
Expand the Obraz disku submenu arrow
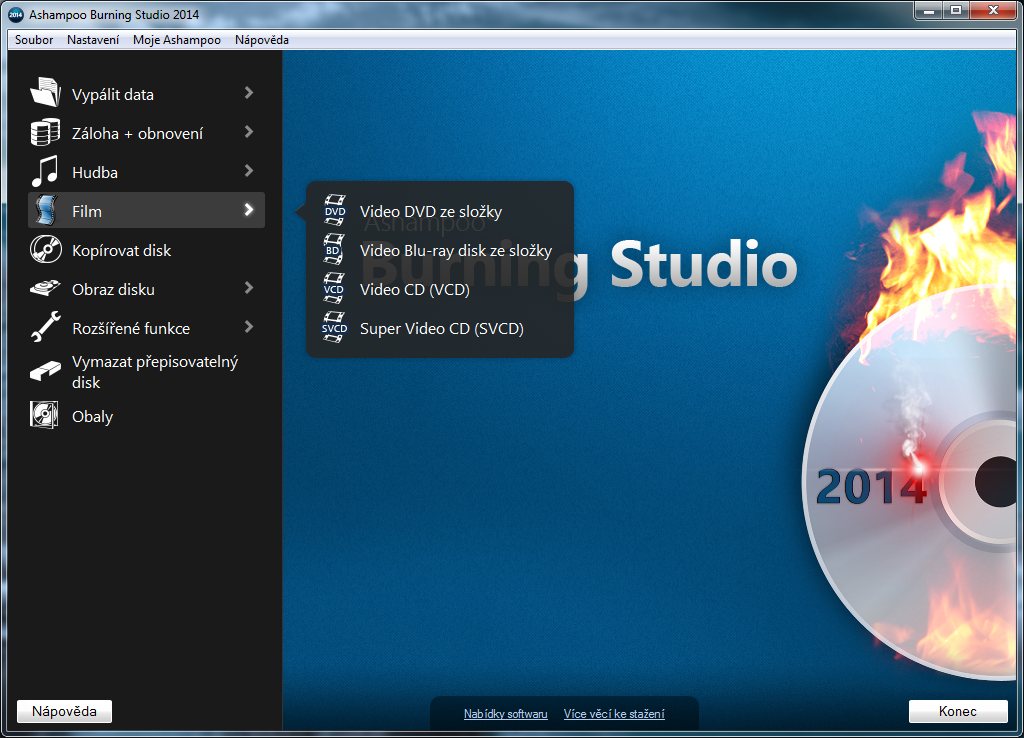point(249,288)
